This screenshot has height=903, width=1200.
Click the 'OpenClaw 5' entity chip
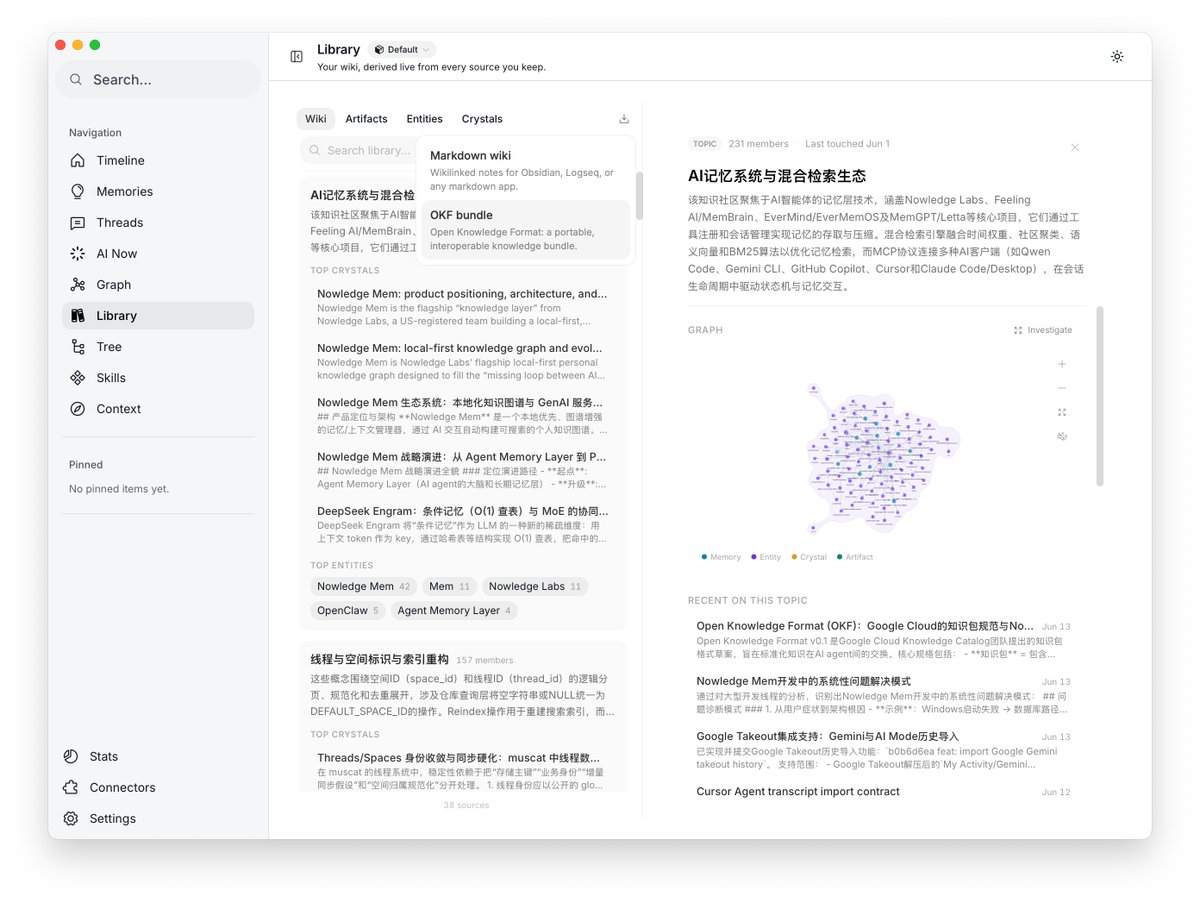pyautogui.click(x=348, y=610)
